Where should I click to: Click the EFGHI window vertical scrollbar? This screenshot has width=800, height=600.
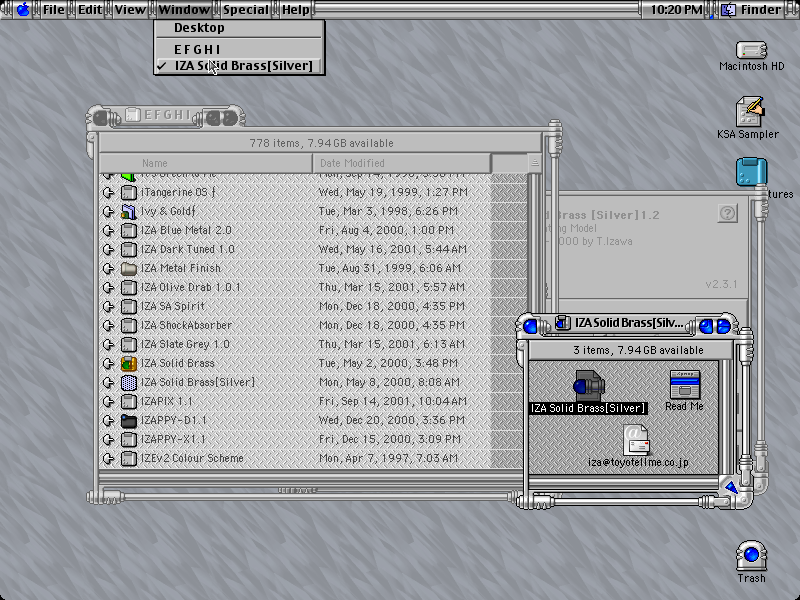534,321
